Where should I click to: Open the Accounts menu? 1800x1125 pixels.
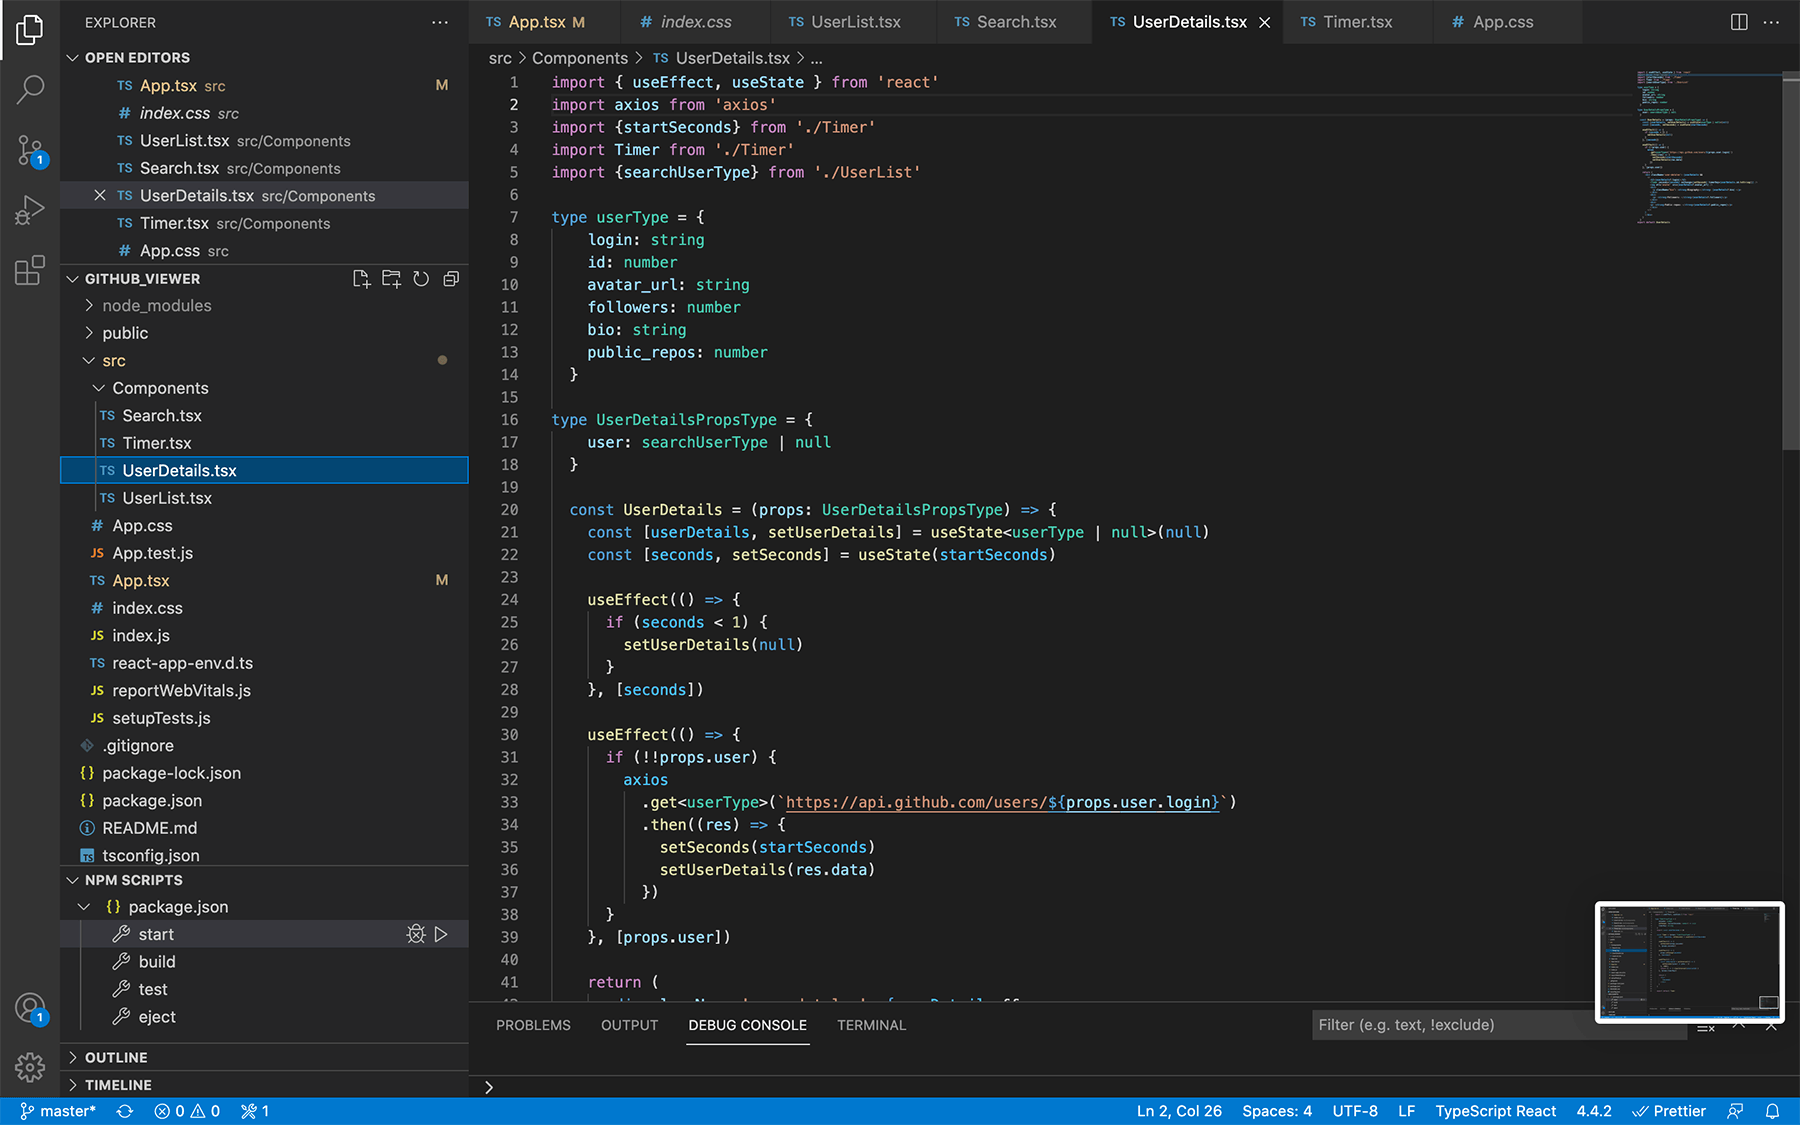30,1008
